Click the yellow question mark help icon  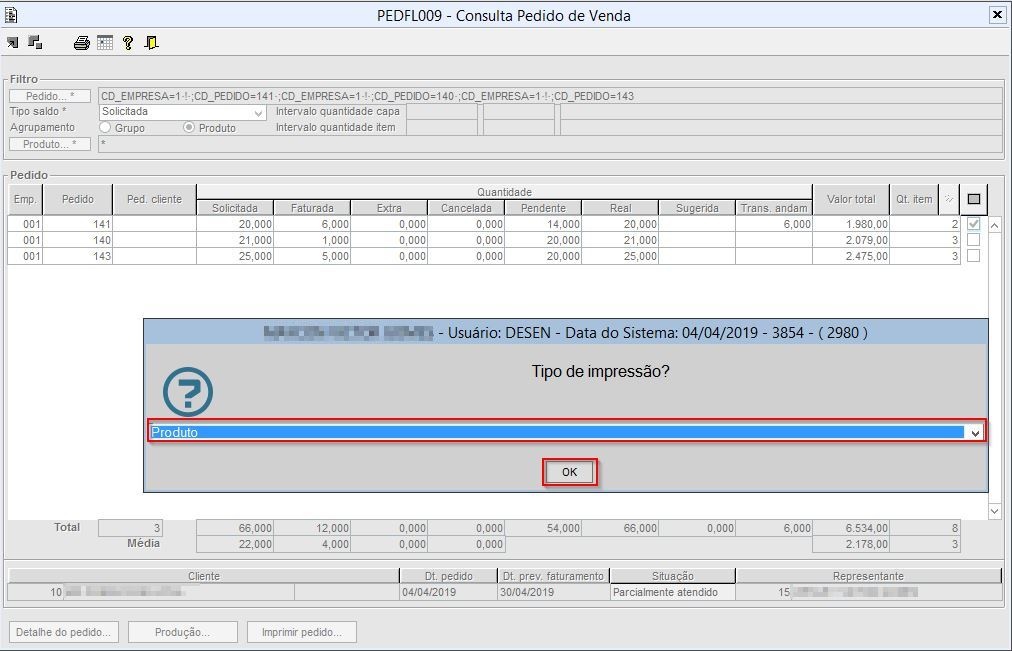pyautogui.click(x=128, y=43)
